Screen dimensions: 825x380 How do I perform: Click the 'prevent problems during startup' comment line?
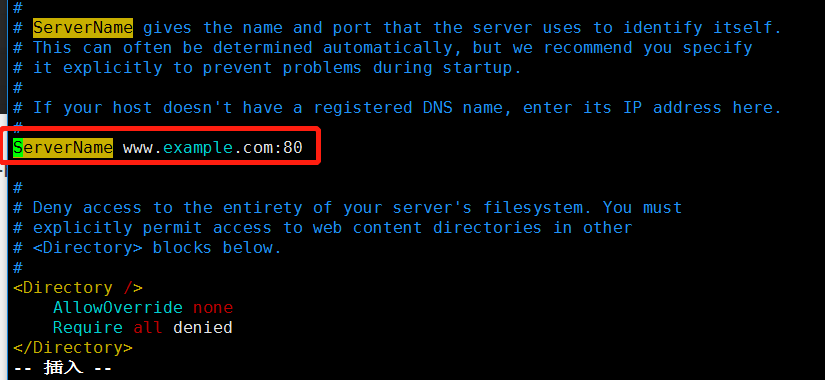coord(267,68)
